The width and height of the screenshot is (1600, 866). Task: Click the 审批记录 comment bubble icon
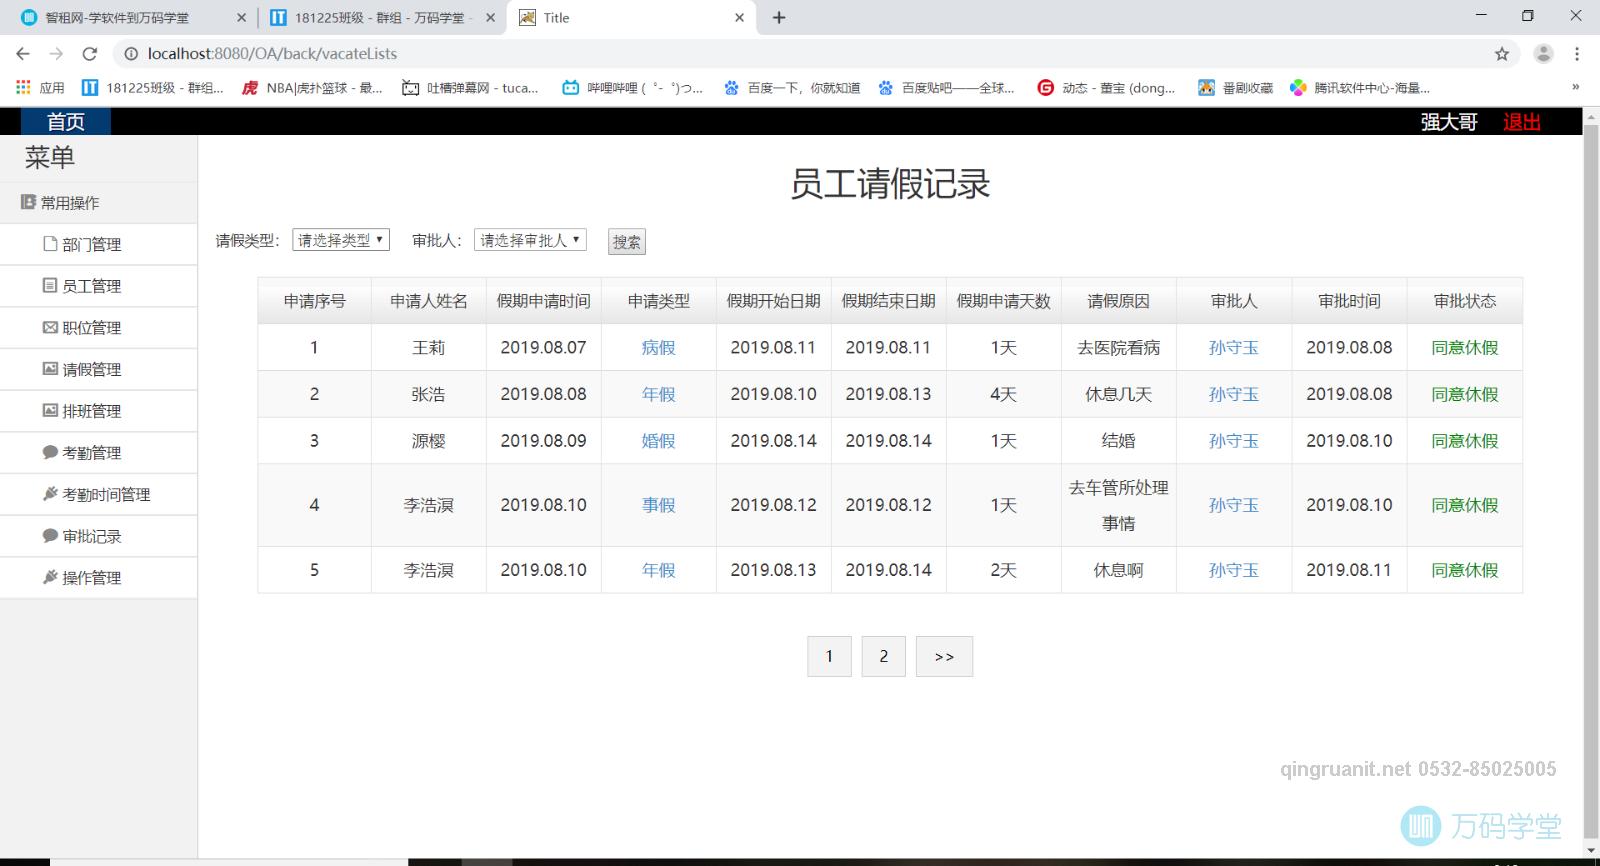pyautogui.click(x=50, y=536)
